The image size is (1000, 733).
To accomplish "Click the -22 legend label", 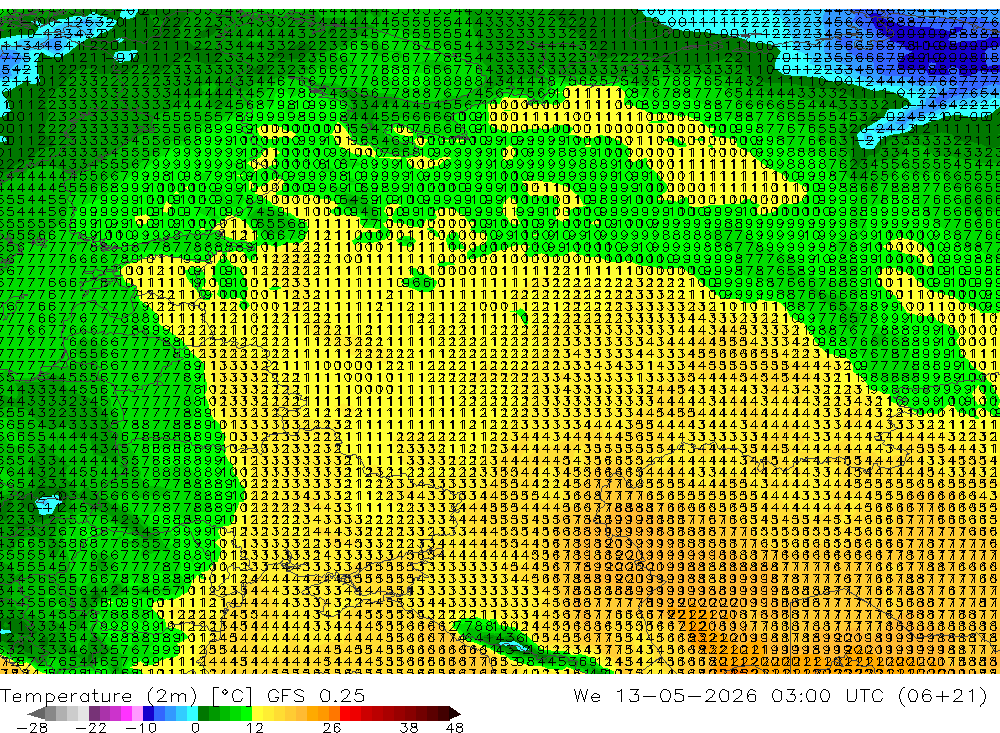I will 91,727.
